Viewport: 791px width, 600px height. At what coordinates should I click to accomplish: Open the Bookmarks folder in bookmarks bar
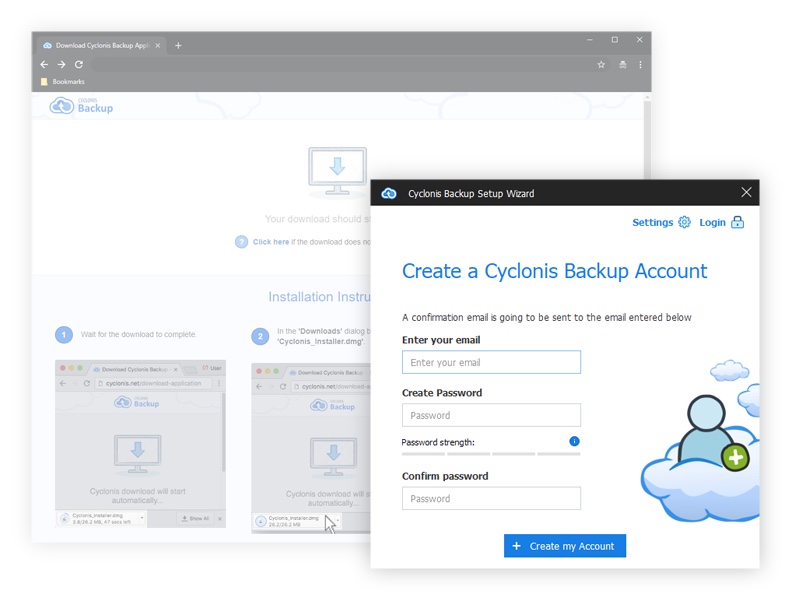click(x=62, y=81)
